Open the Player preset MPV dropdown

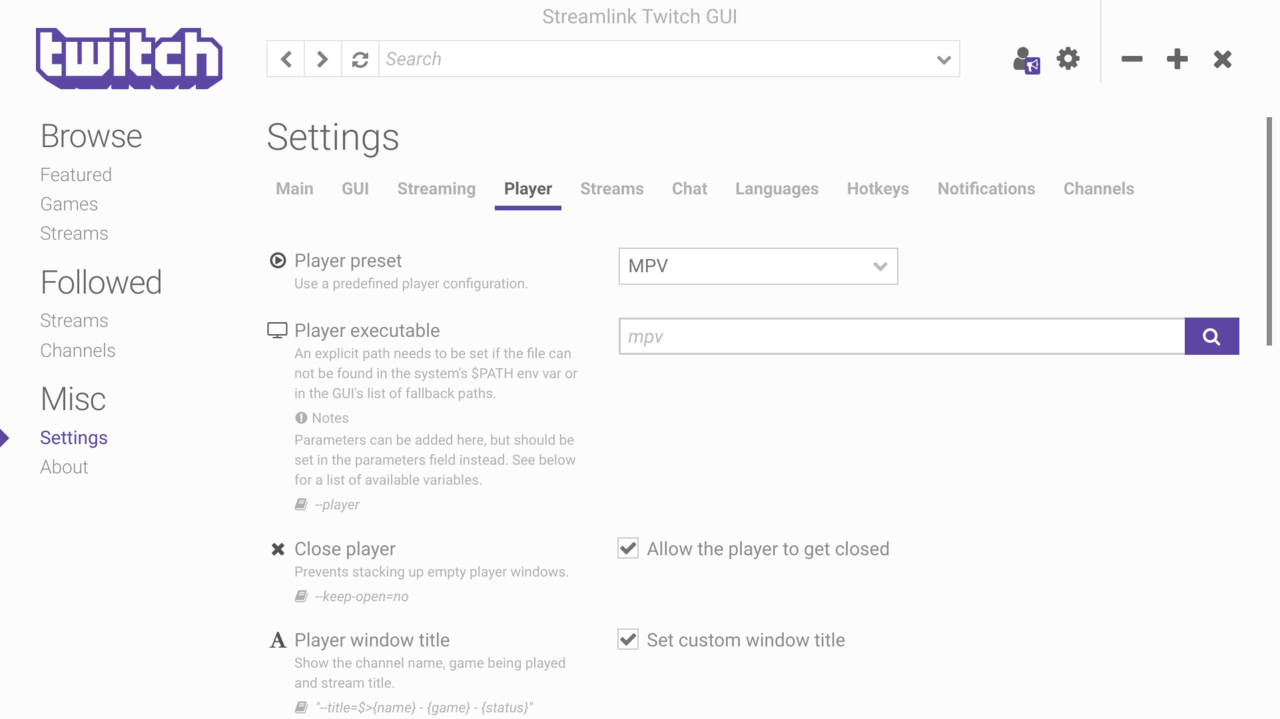coord(758,266)
